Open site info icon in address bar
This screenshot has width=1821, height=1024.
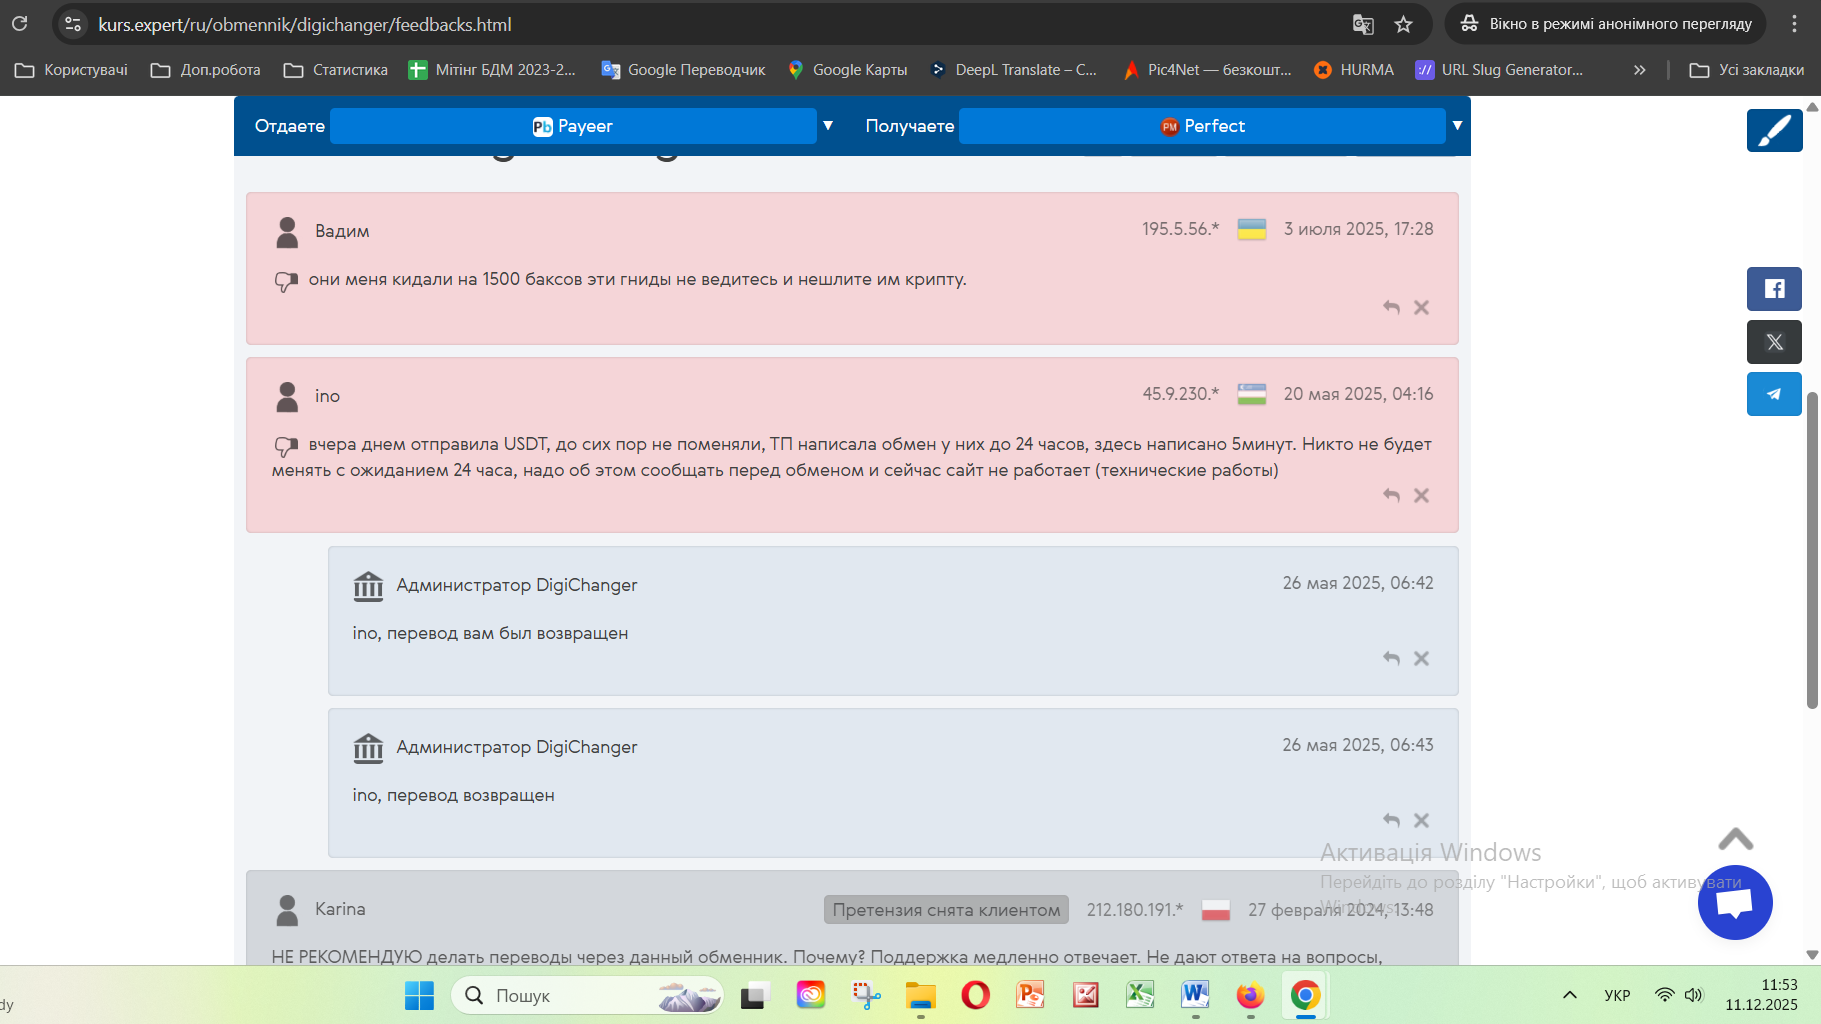point(73,24)
